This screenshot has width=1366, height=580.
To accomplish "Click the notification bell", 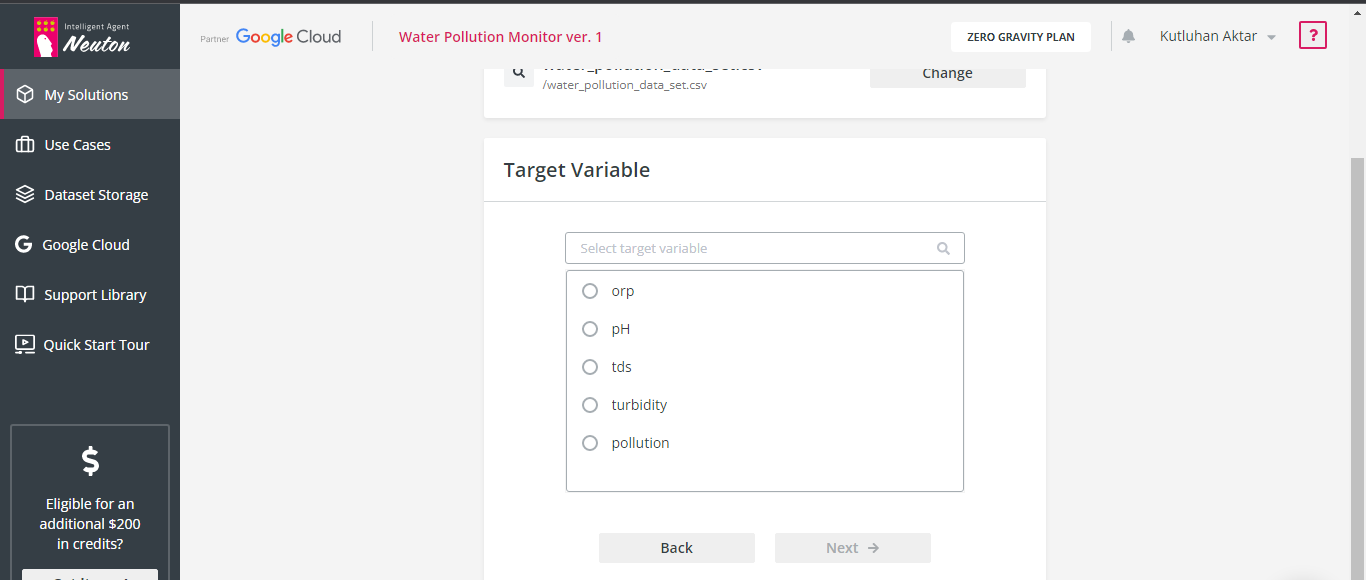I will pos(1128,36).
